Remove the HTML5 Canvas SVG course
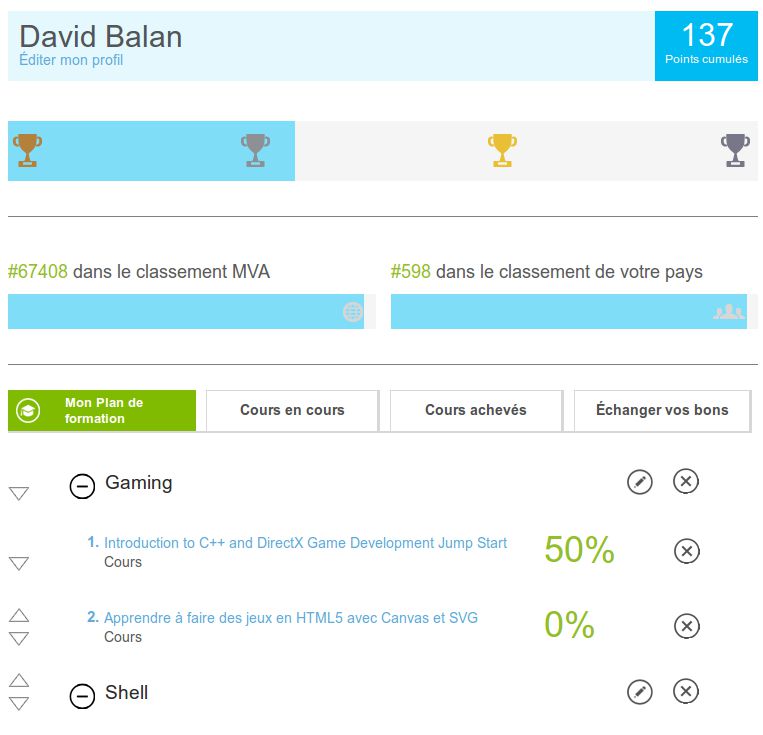This screenshot has width=763, height=735. tap(687, 626)
